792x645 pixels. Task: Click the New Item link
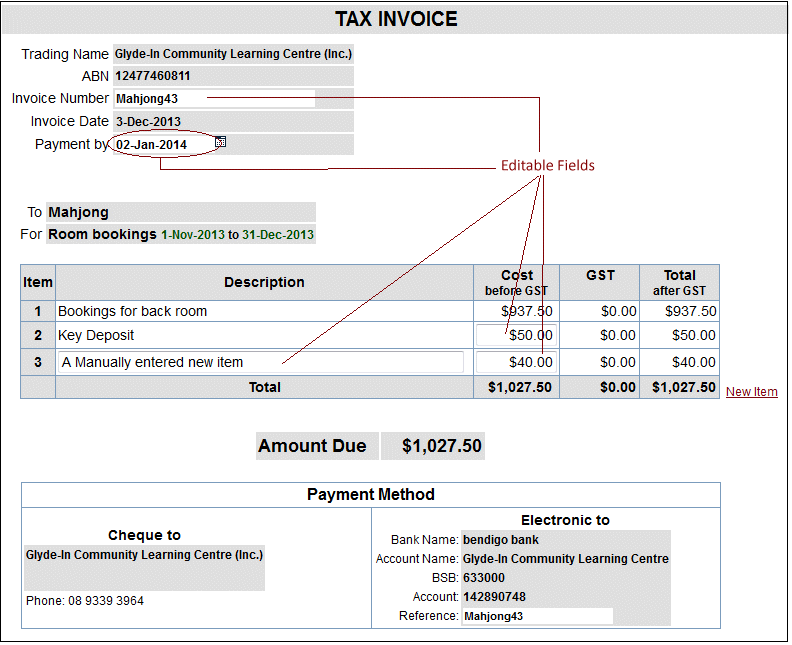751,392
